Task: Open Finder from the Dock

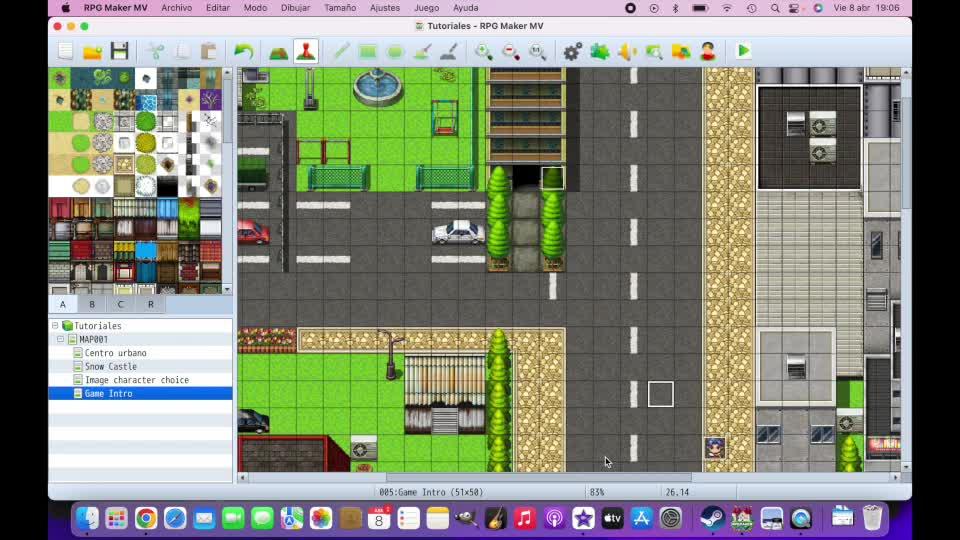Action: 87,519
